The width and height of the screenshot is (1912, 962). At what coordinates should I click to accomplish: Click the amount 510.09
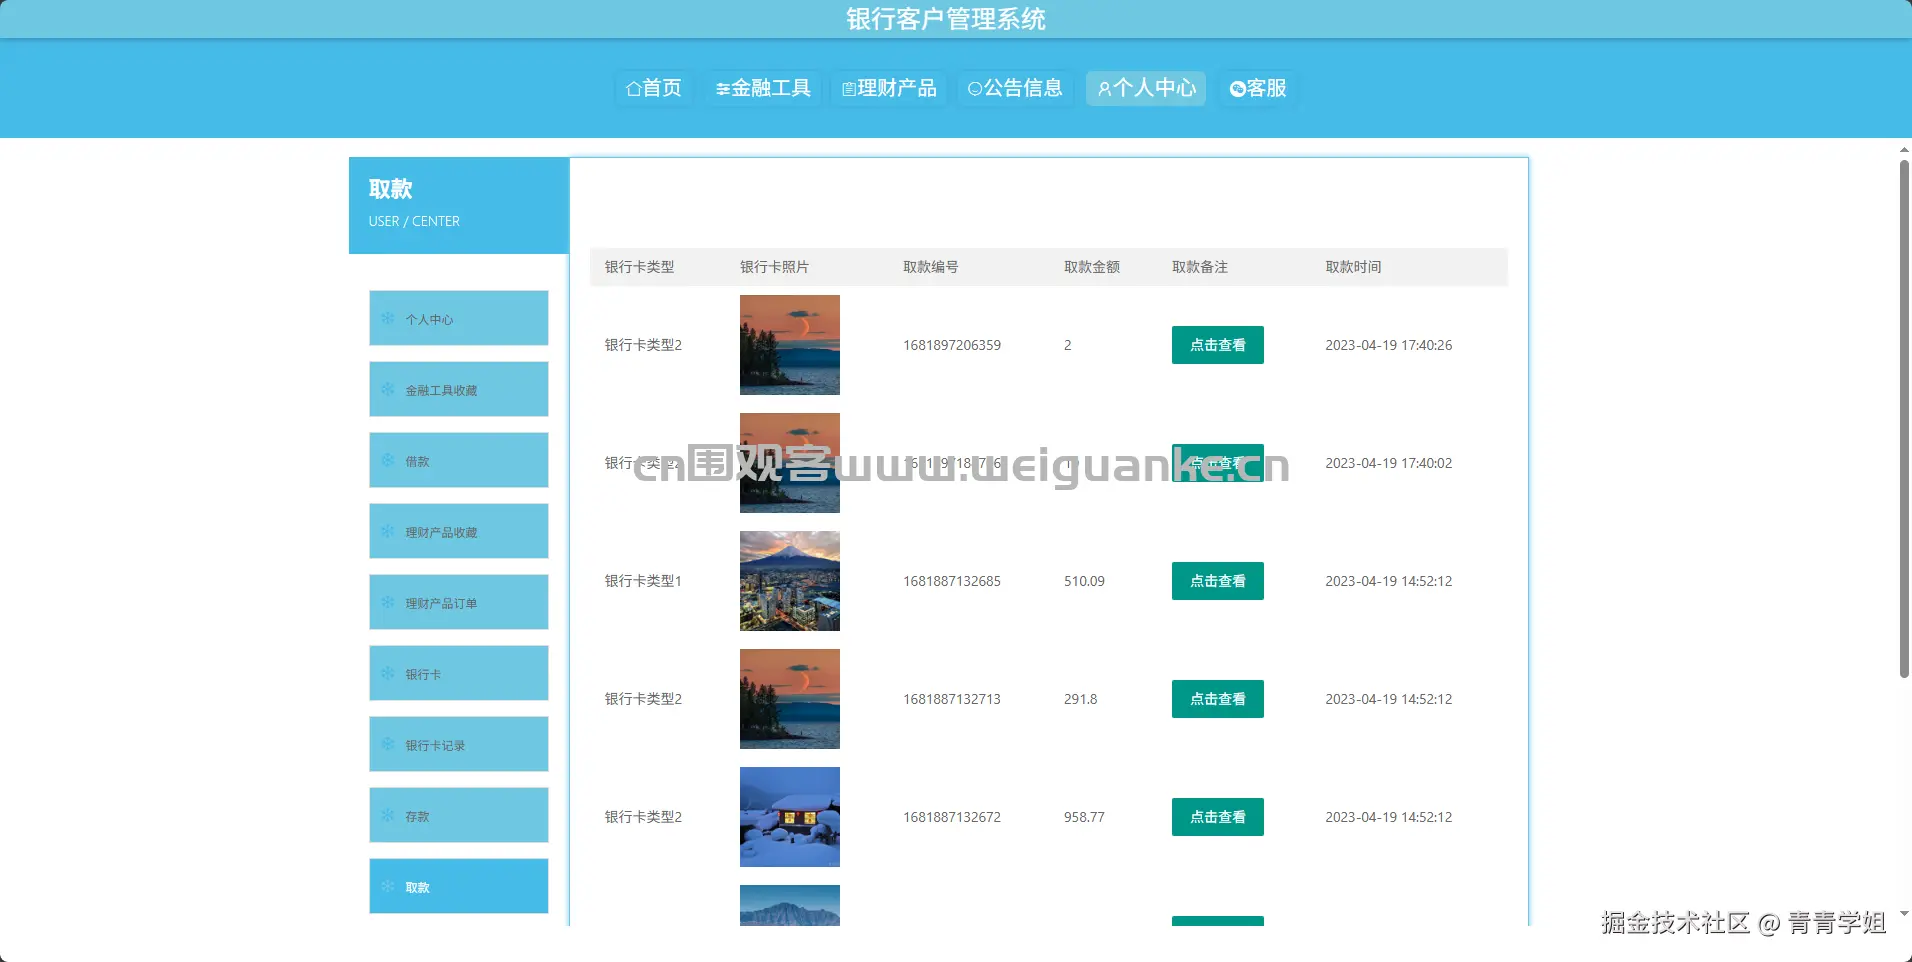[x=1084, y=581]
